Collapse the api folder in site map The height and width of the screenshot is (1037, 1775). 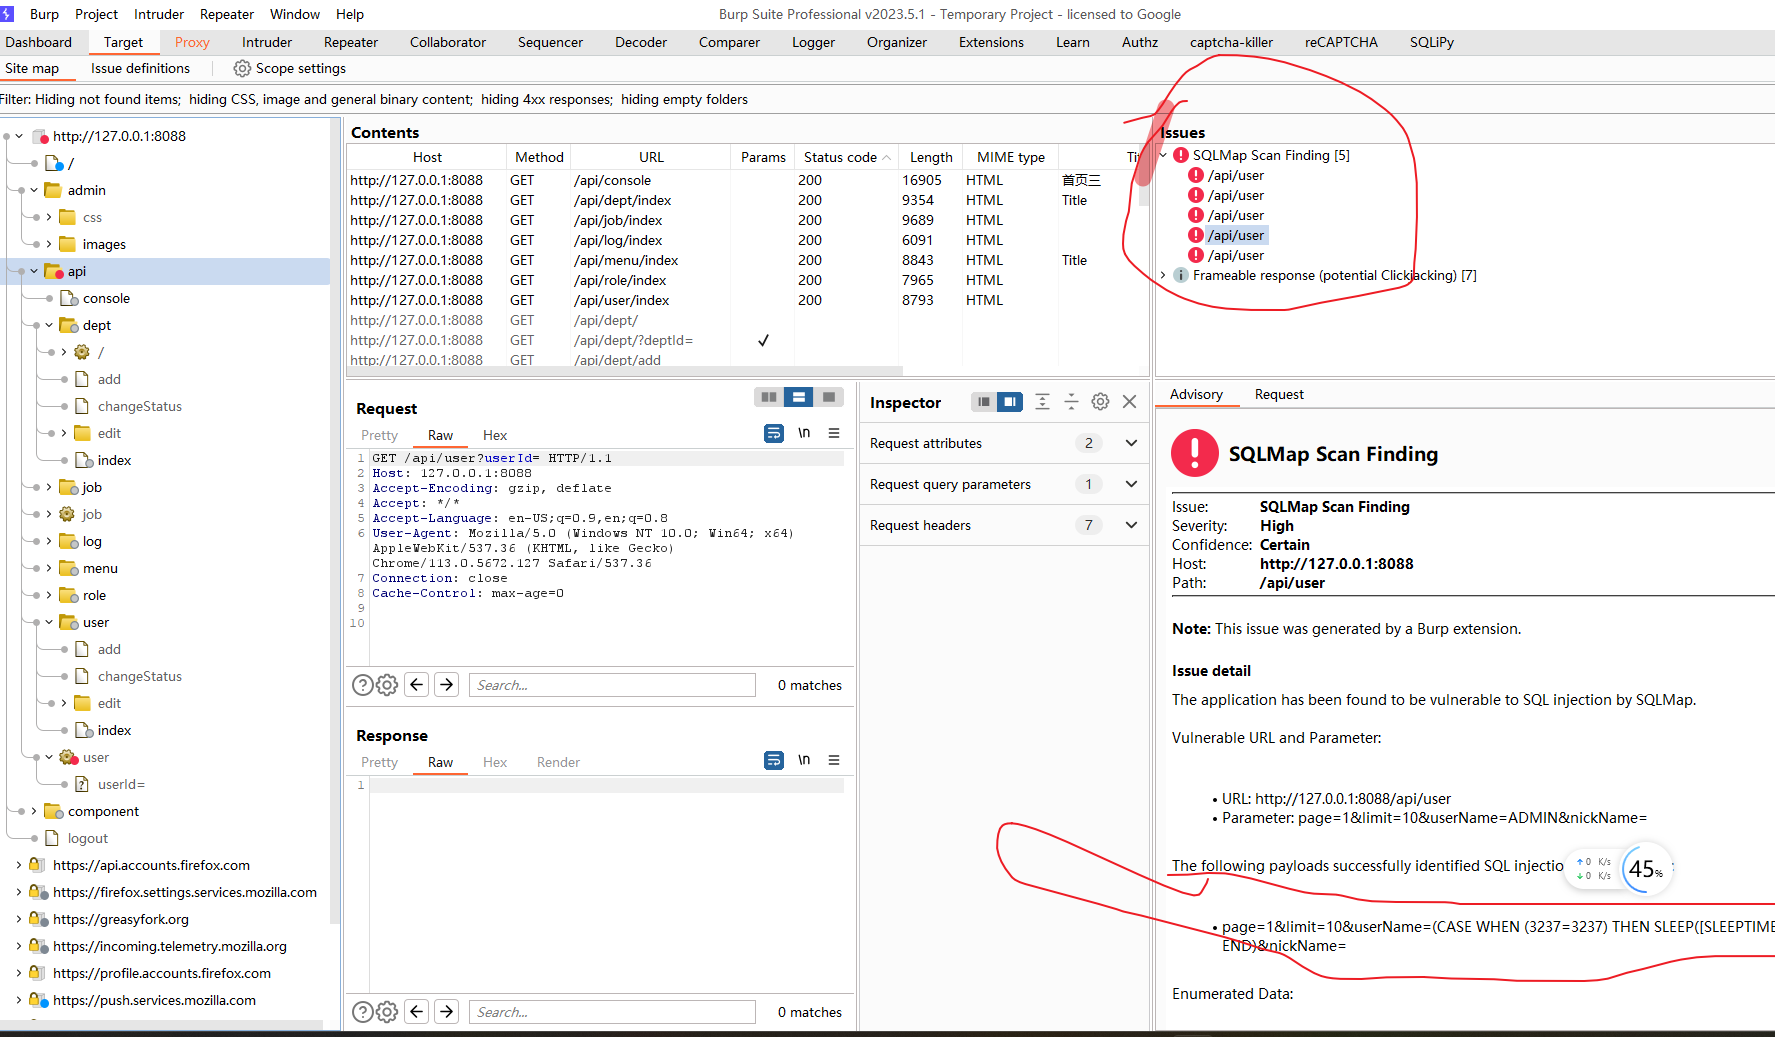(x=34, y=271)
